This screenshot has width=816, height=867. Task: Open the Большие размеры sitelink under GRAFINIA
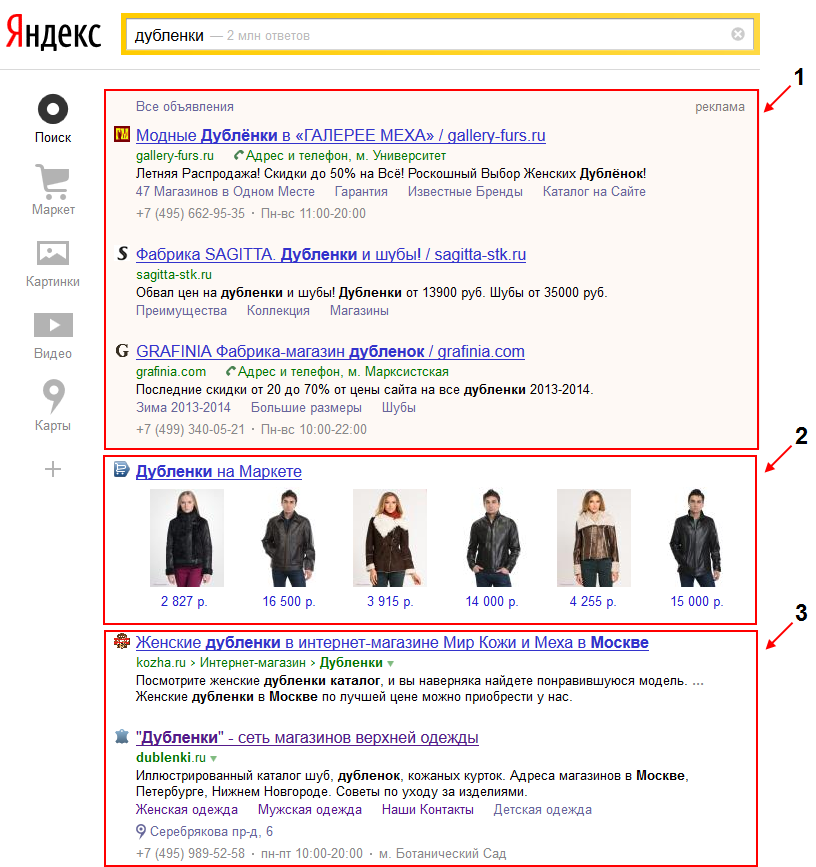(x=306, y=408)
